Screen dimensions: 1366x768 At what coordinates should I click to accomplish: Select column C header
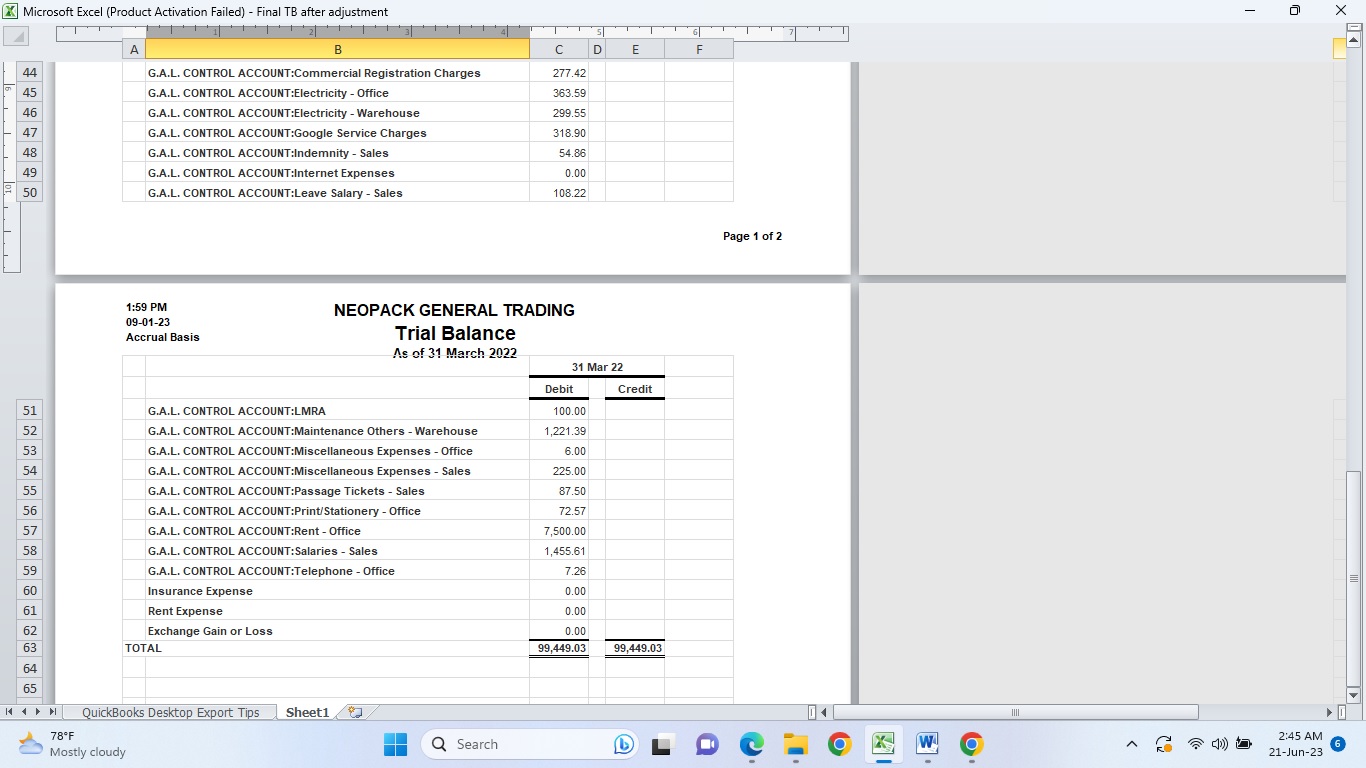[559, 49]
